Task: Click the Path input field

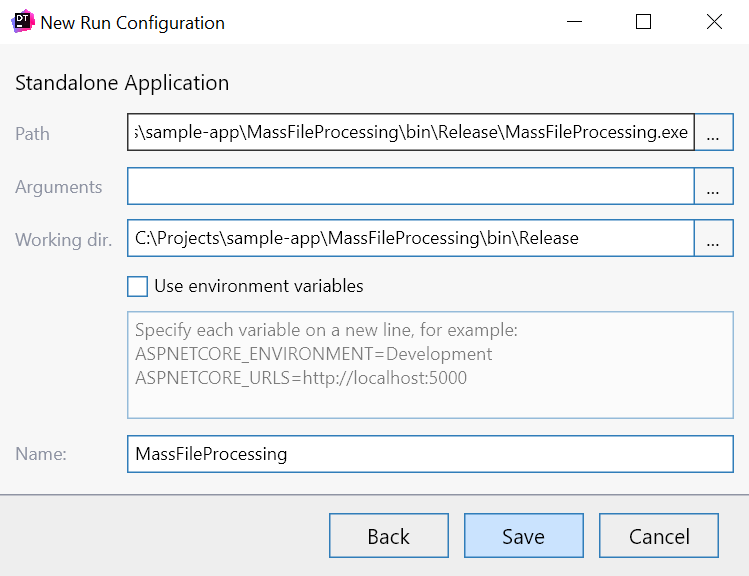Action: point(410,133)
